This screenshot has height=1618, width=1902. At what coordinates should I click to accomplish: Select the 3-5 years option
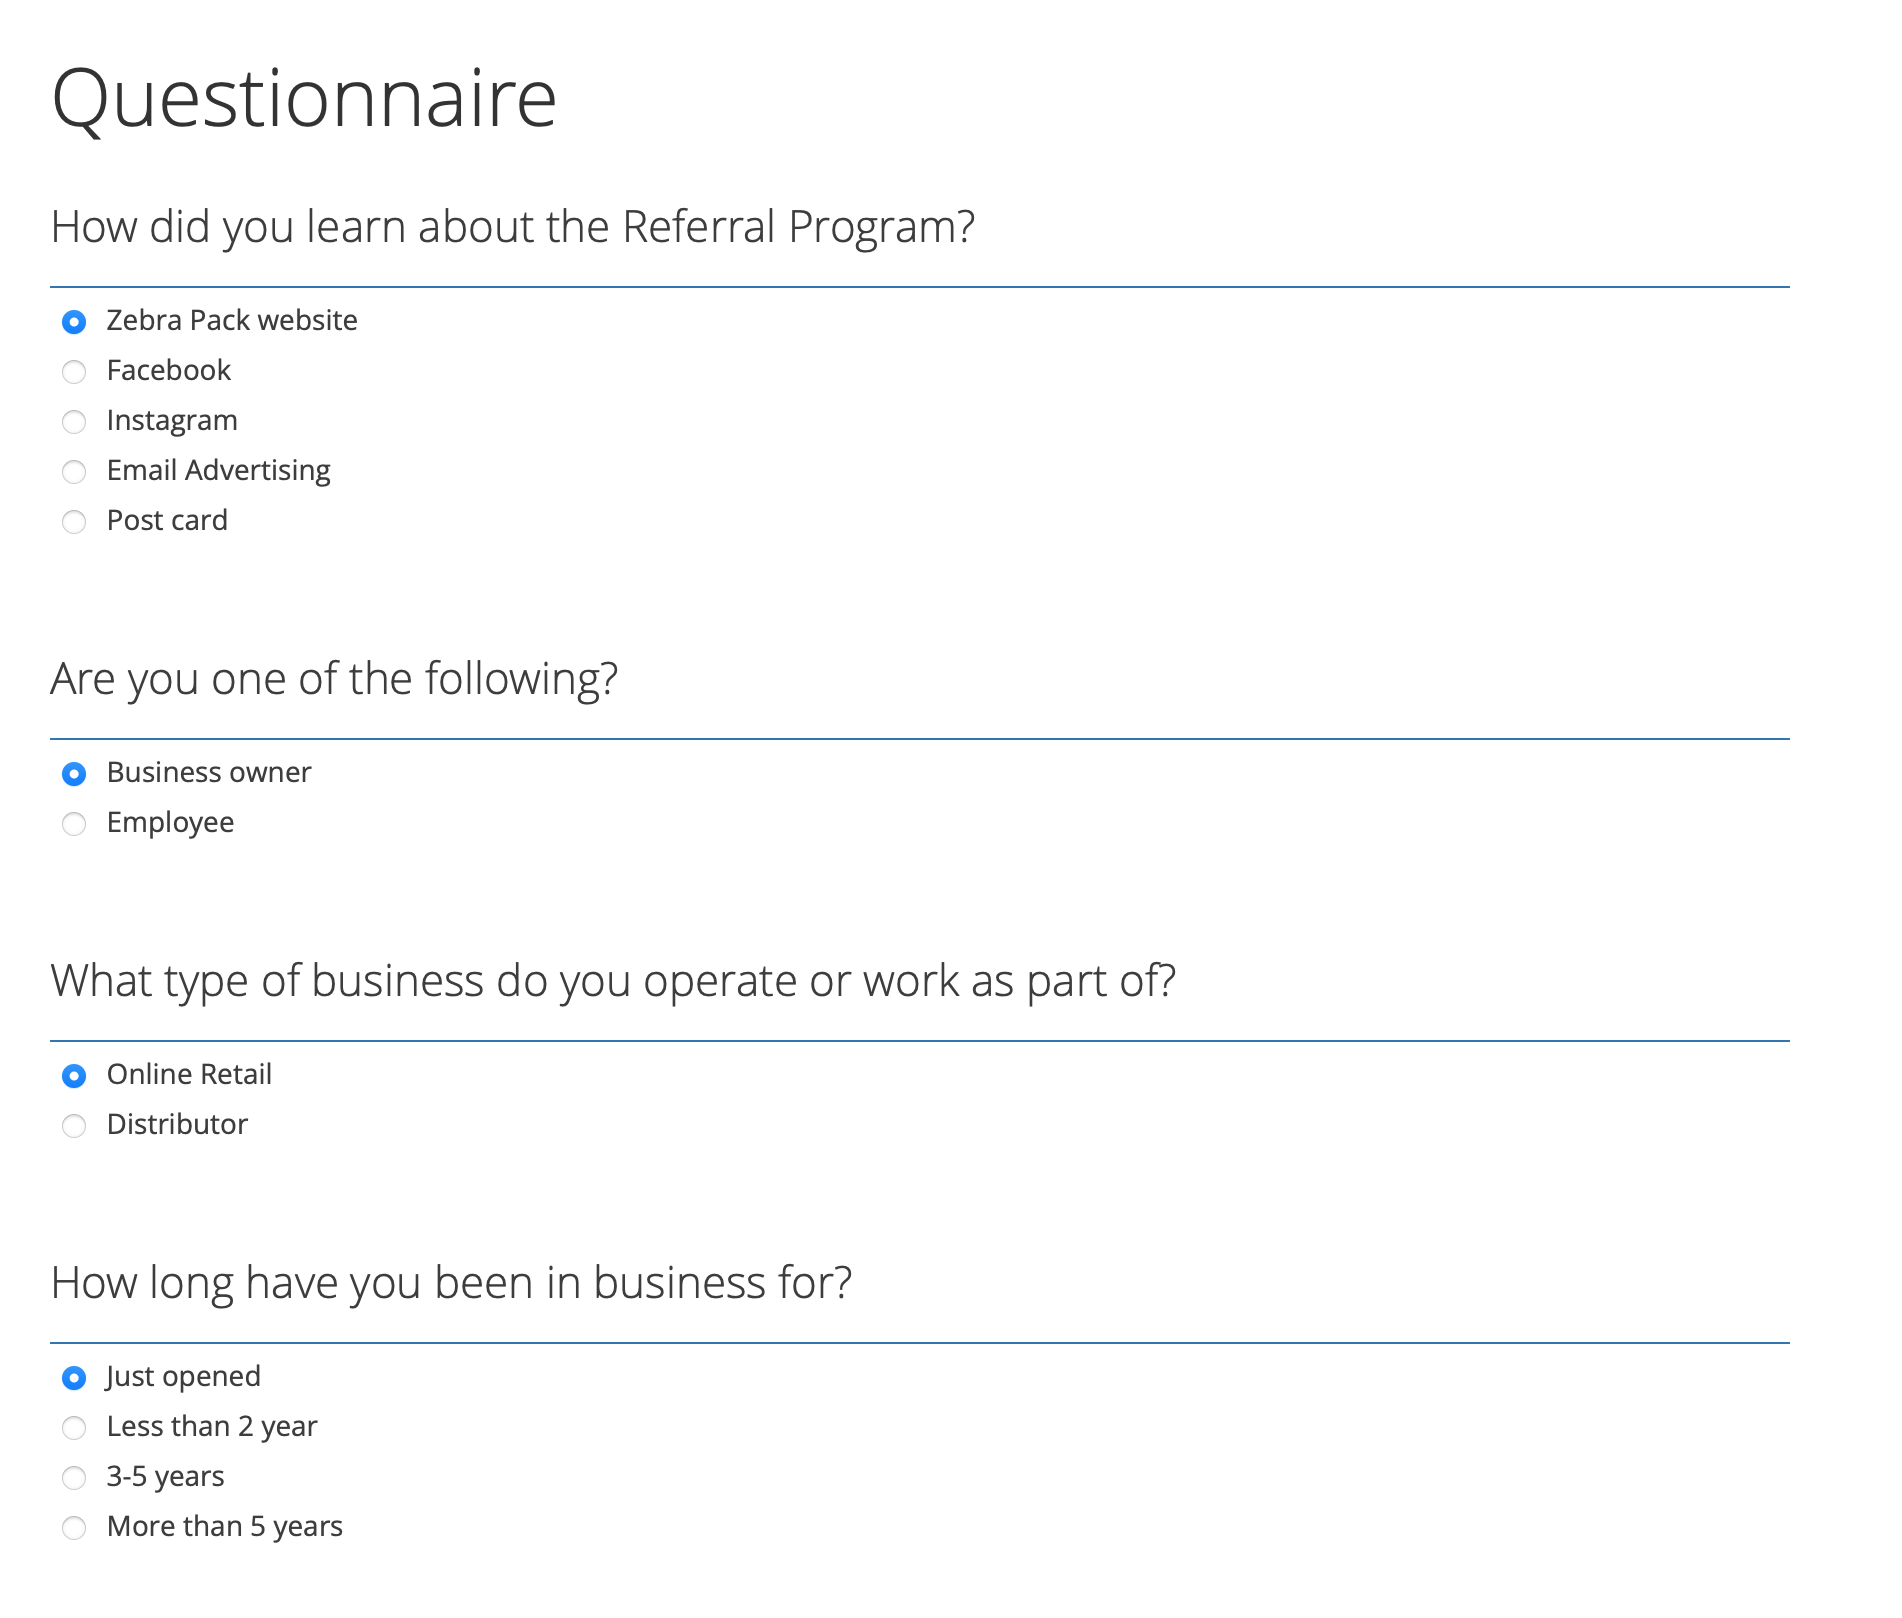click(x=74, y=1477)
